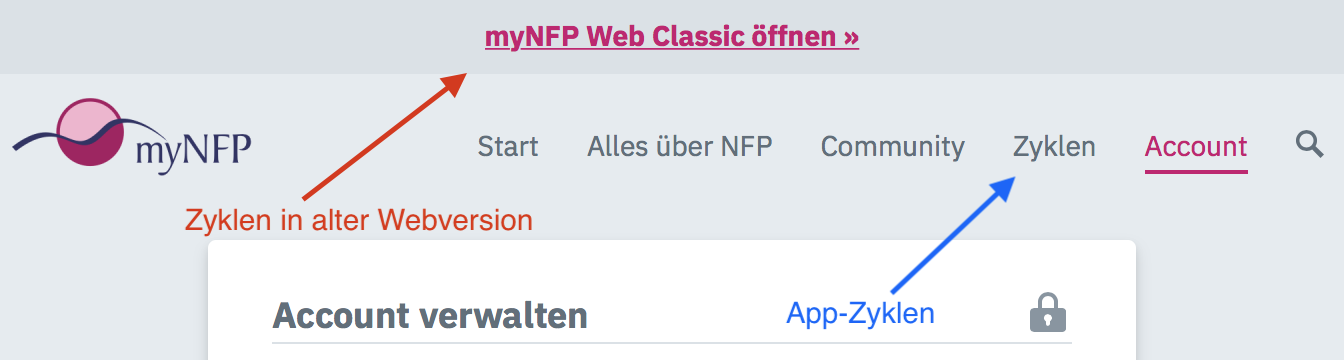Click the red text Zyklen in alter Webversion
This screenshot has width=1344, height=360.
(359, 220)
